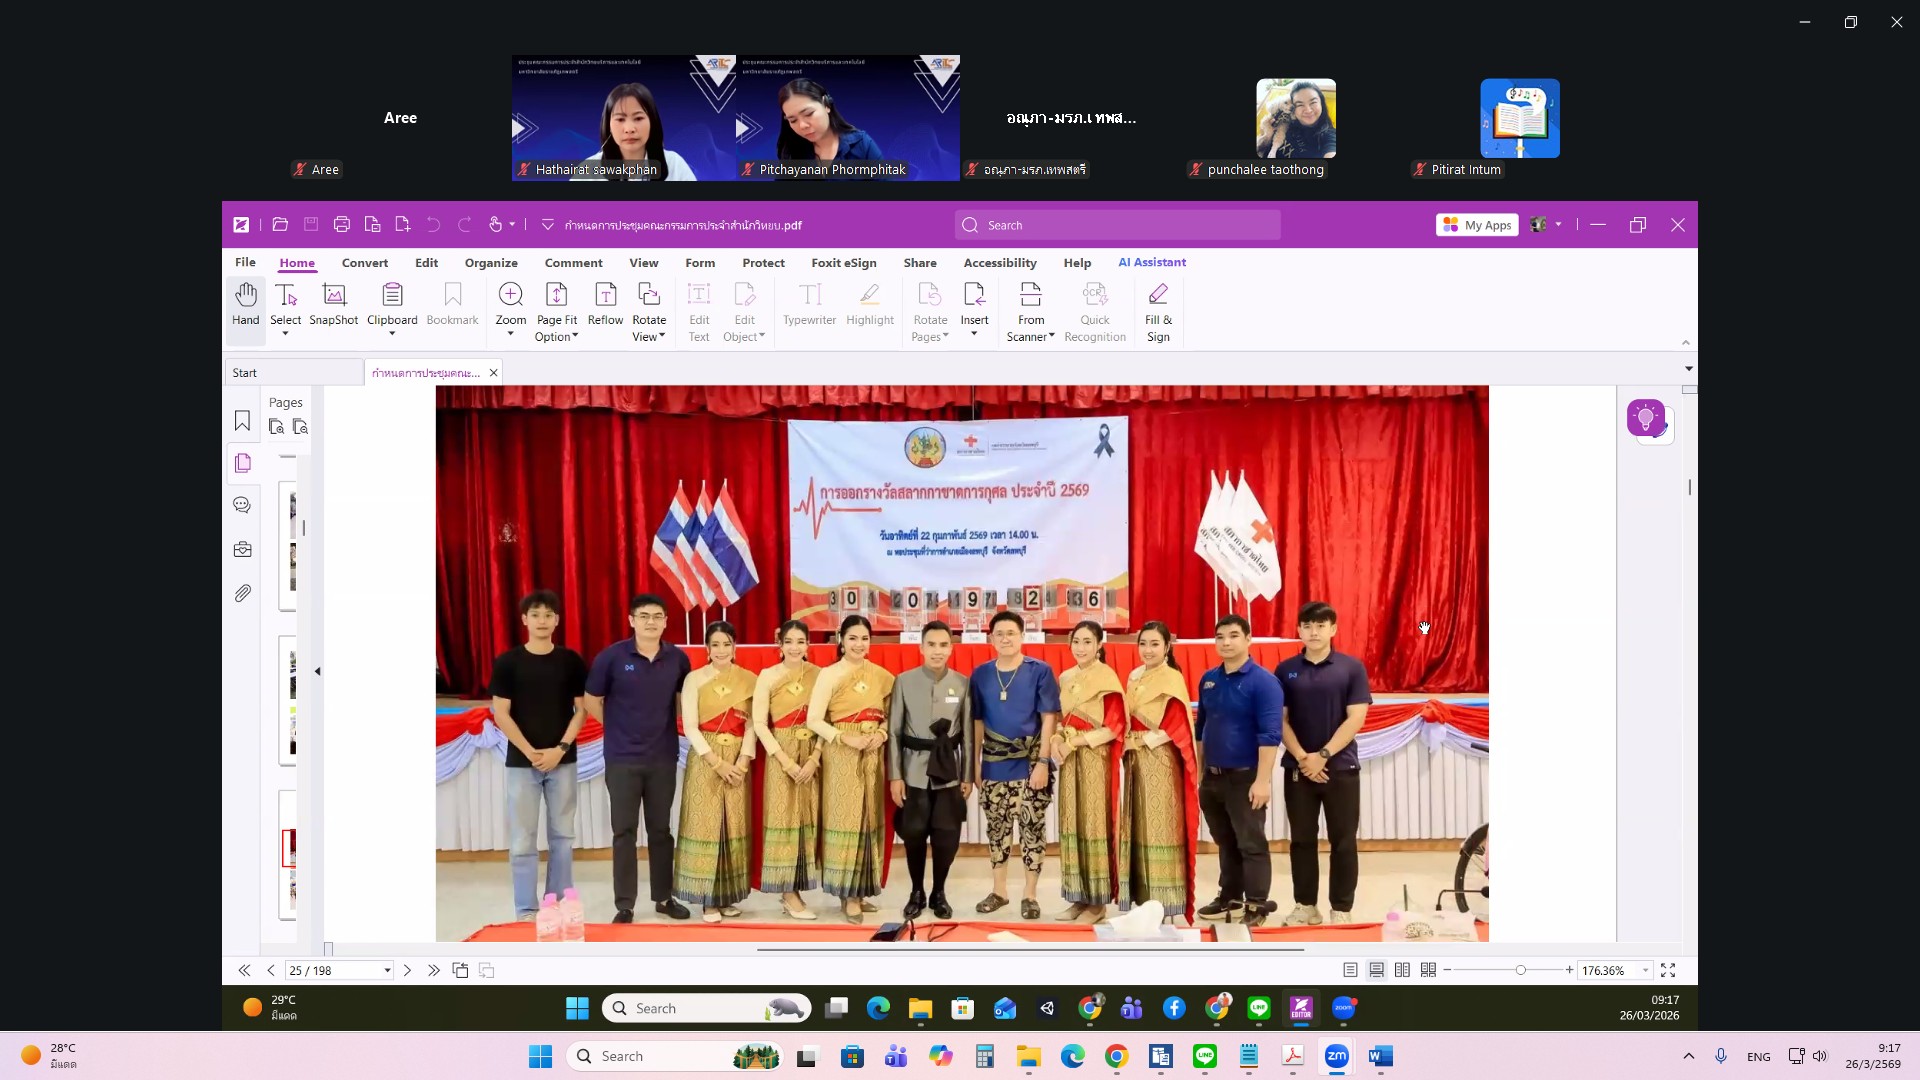
Task: Click the My Apps button
Action: coord(1477,225)
